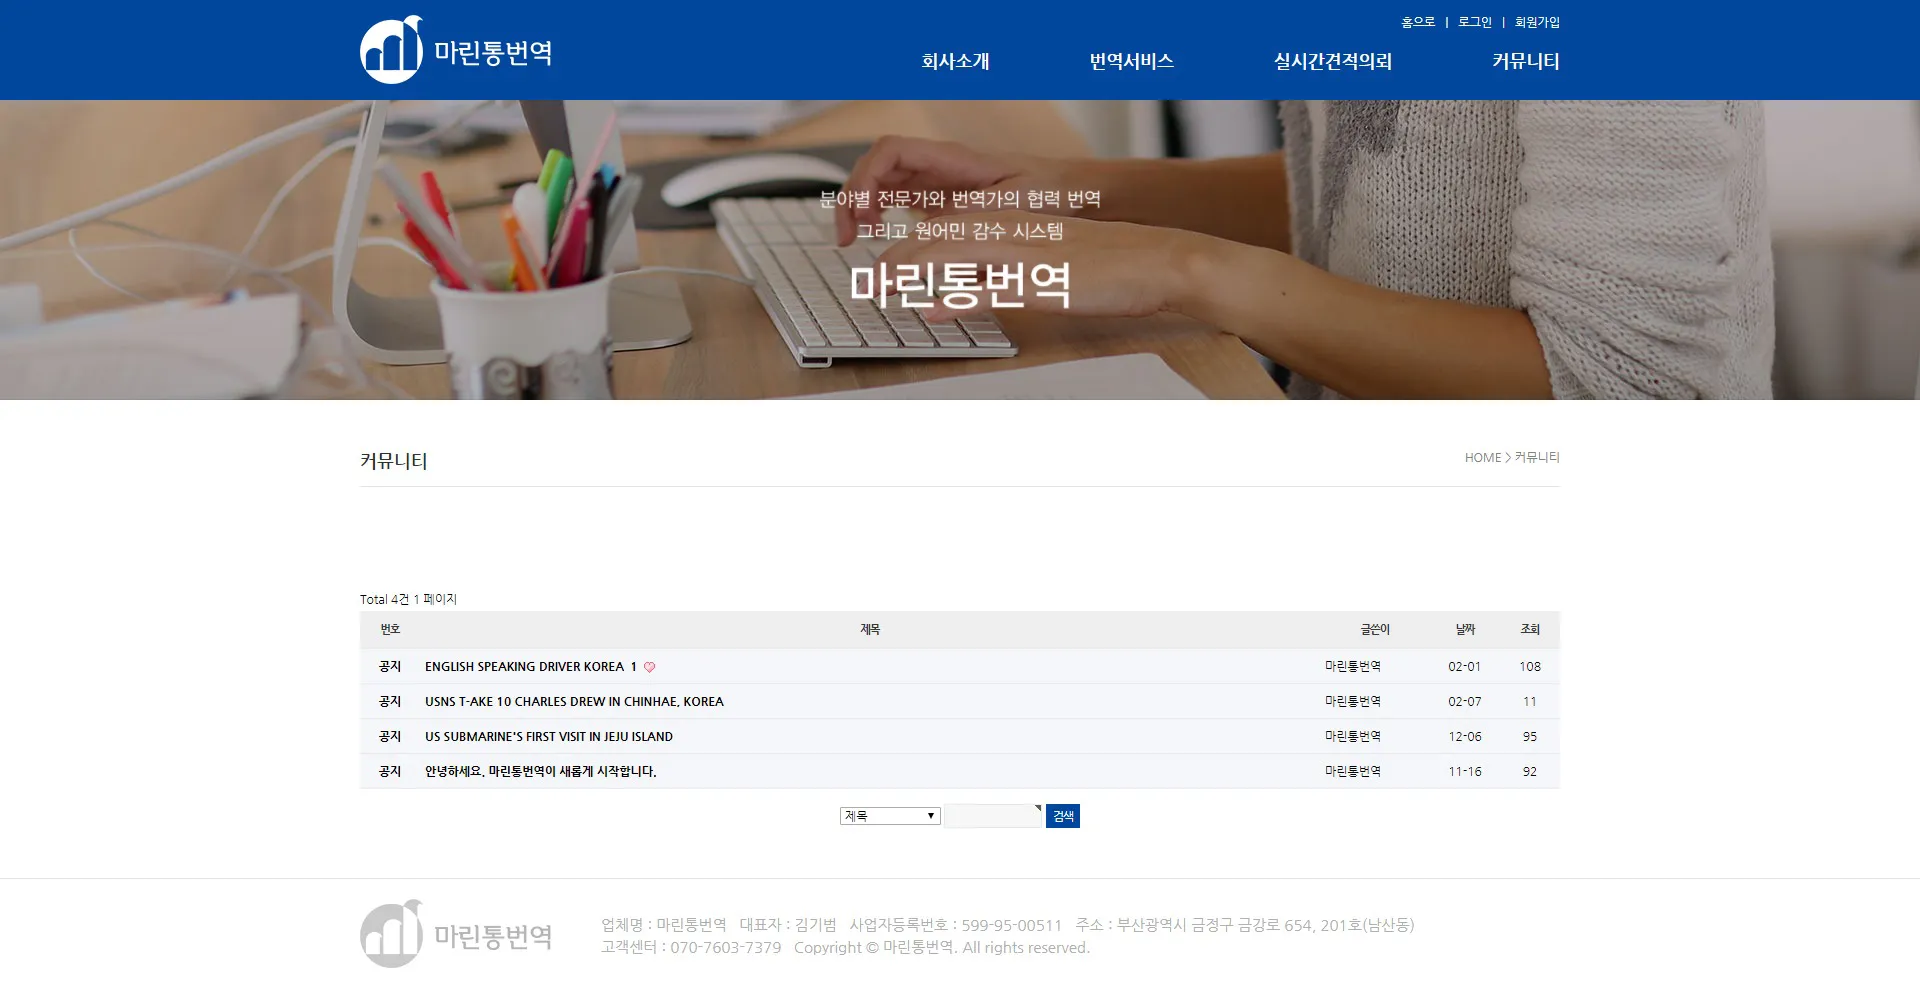Image resolution: width=1920 pixels, height=988 pixels.
Task: Click the 날짜 column header
Action: click(x=1465, y=629)
